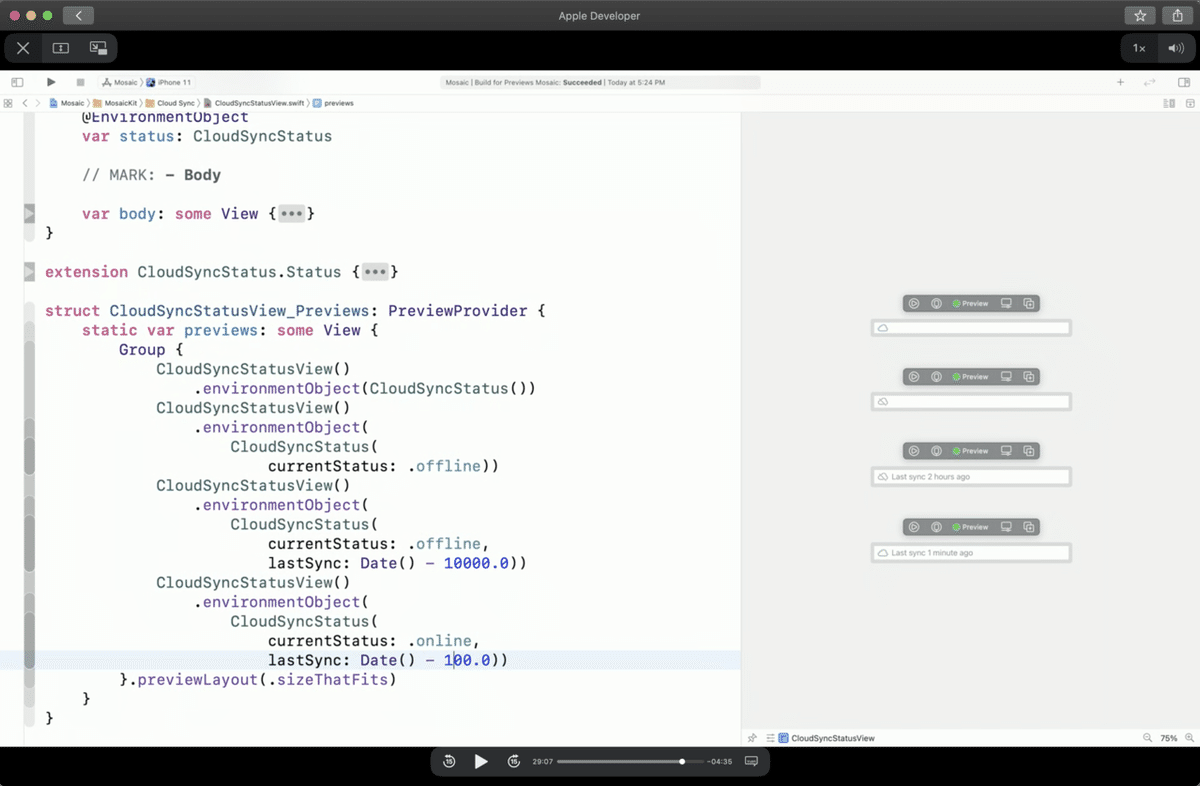Image resolution: width=1200 pixels, height=786 pixels.
Task: Click second Preview label in canvas
Action: pos(970,377)
